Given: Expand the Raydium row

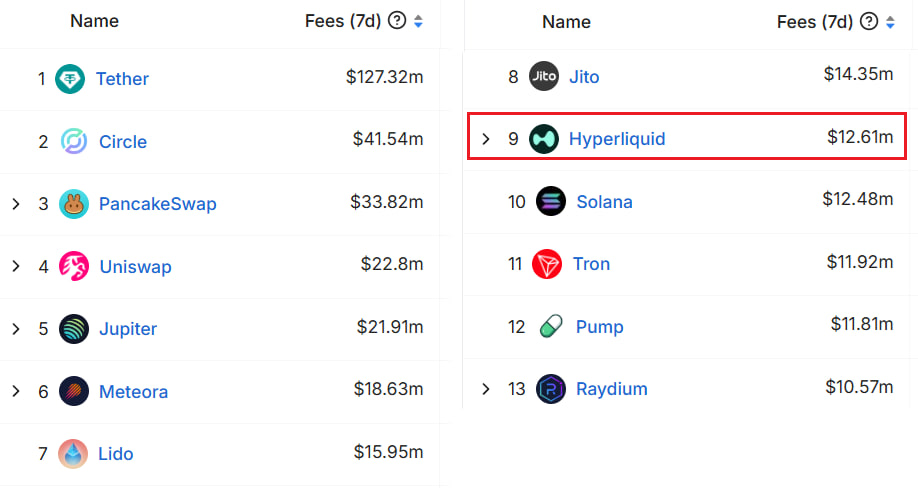Looking at the screenshot, I should 486,389.
